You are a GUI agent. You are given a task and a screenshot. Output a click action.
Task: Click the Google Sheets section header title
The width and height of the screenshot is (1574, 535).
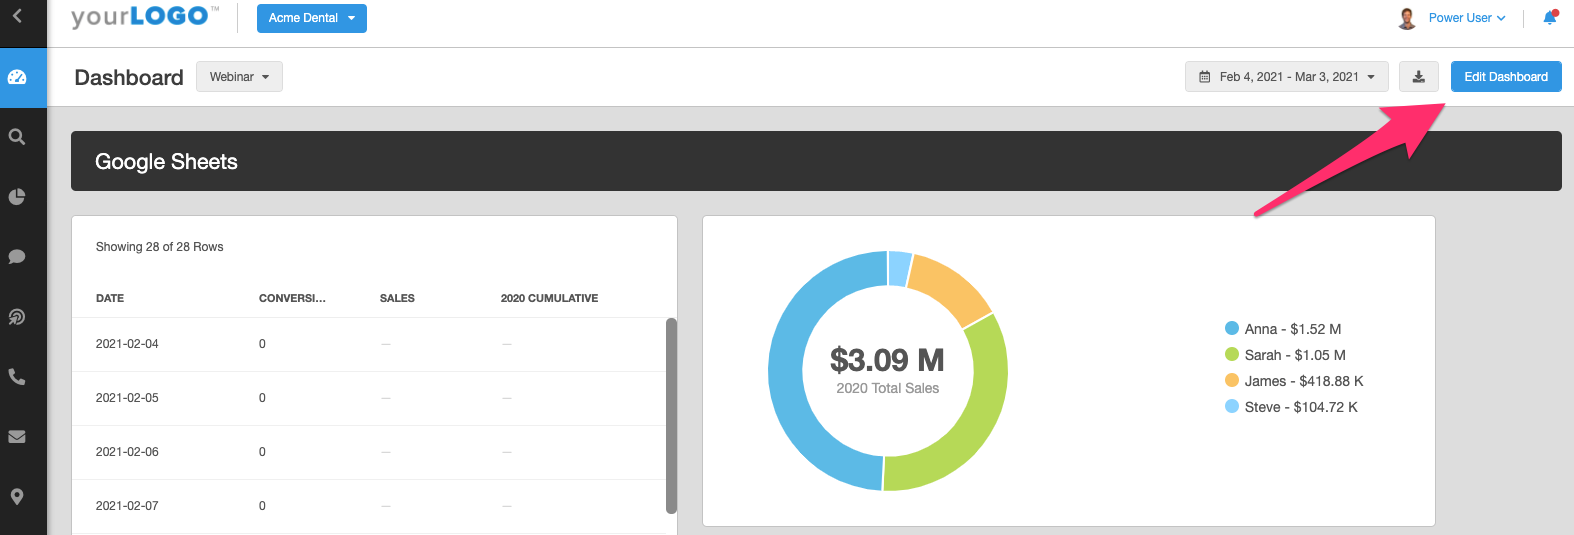166,162
